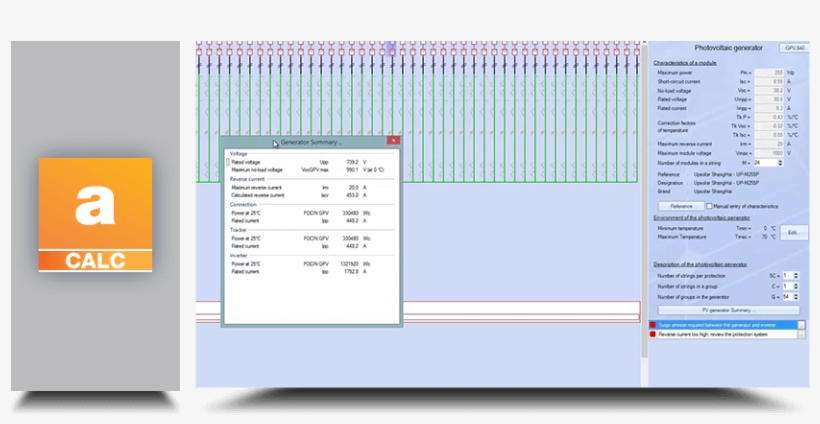The image size is (820, 424).
Task: Click the 'Tracker' section header
Action: (238, 230)
